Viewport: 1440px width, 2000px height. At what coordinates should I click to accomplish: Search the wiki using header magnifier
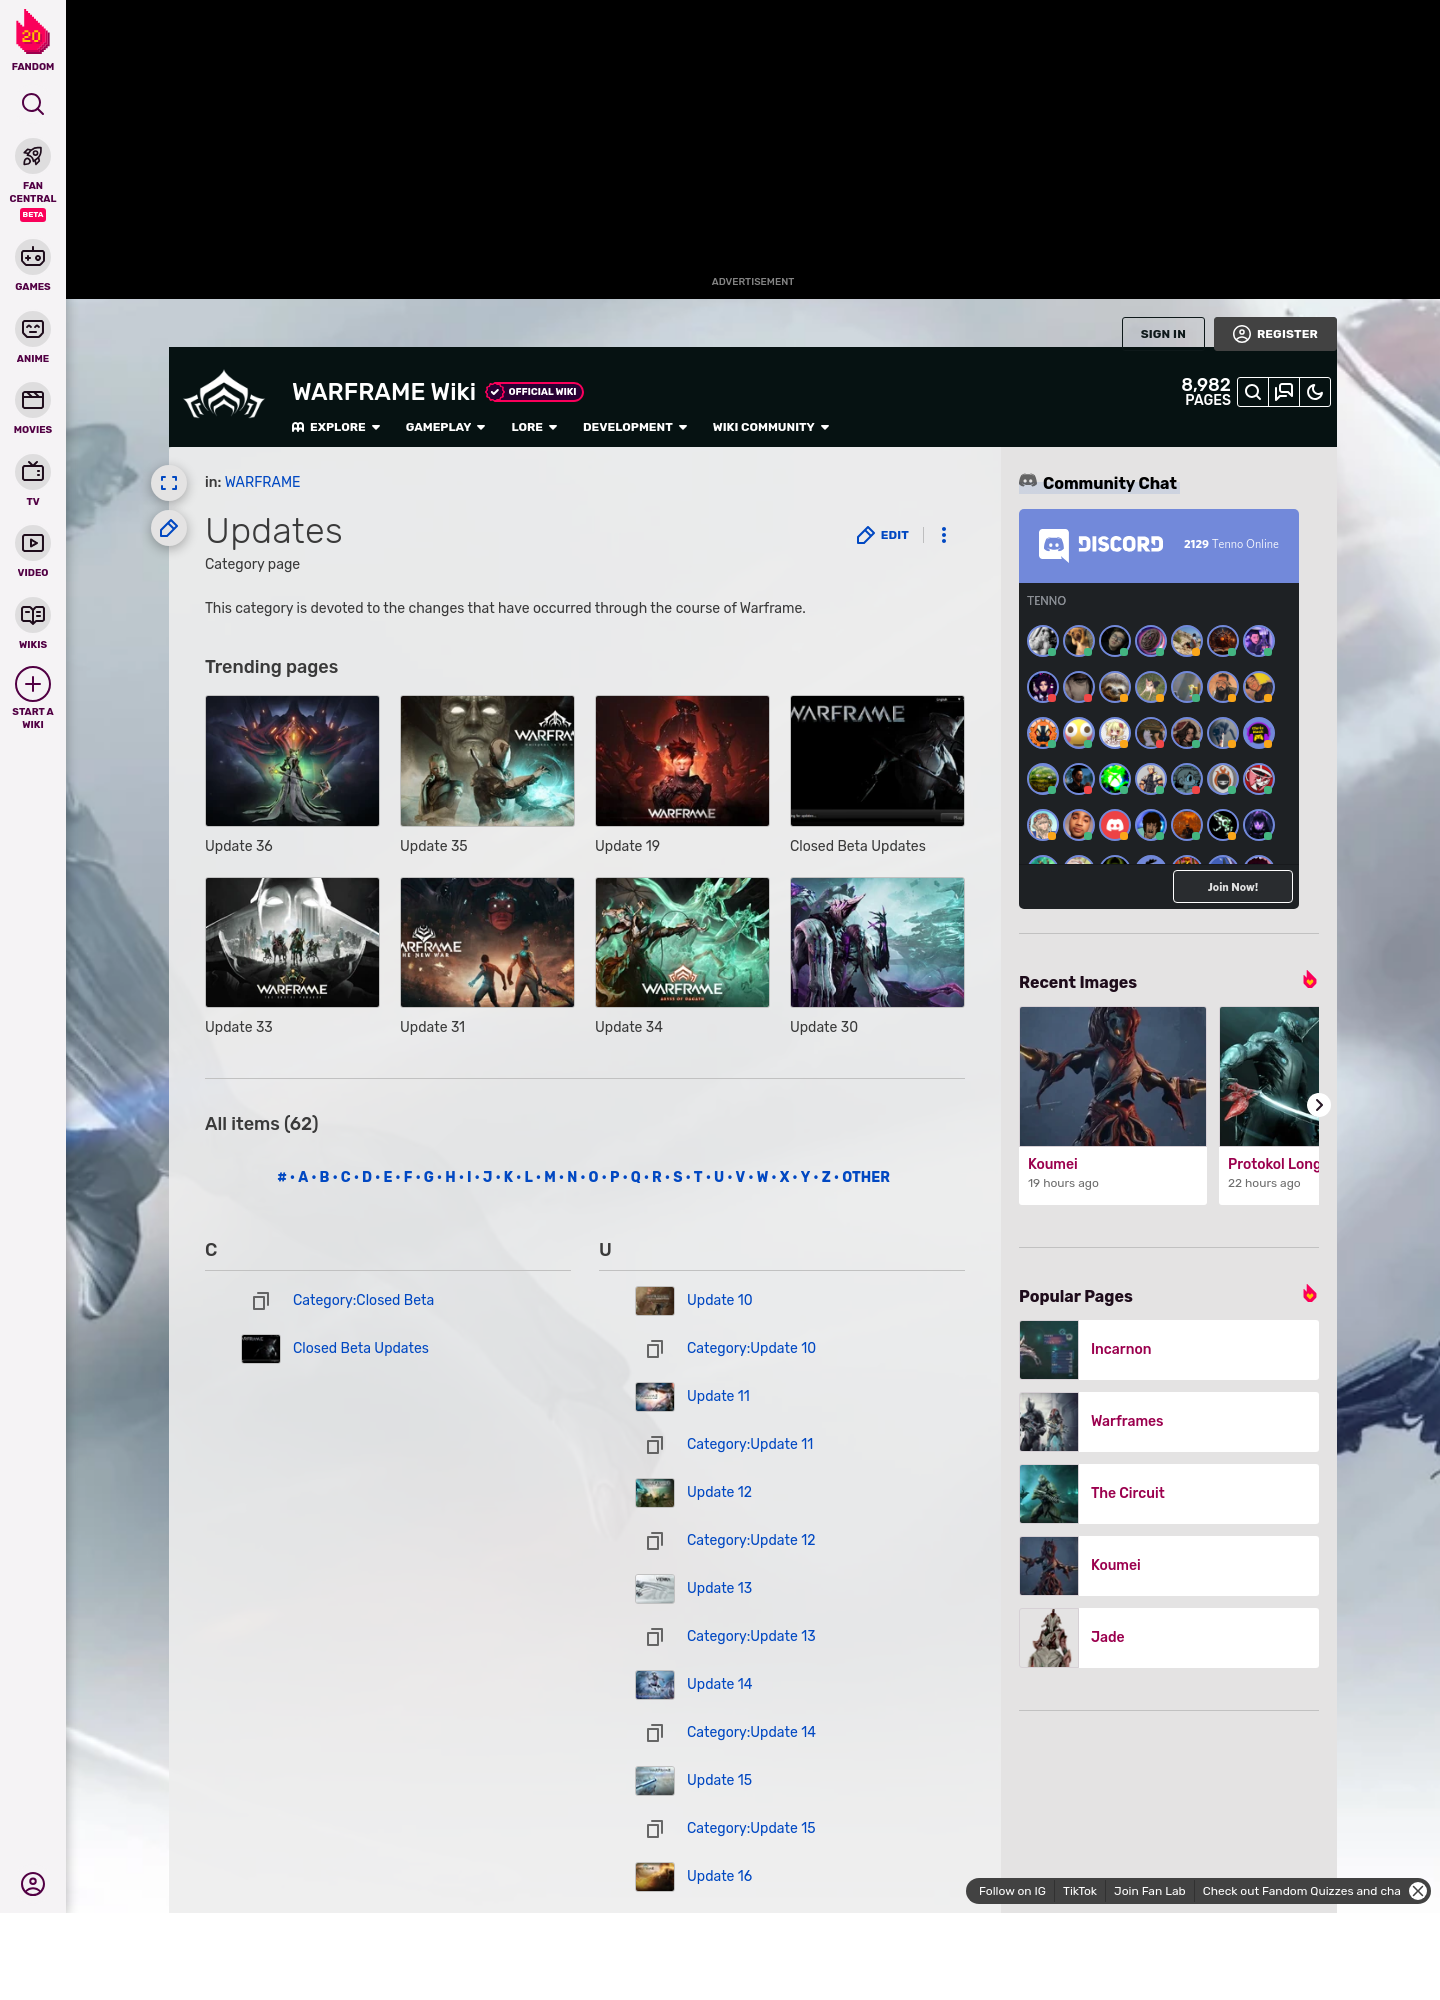(1253, 392)
